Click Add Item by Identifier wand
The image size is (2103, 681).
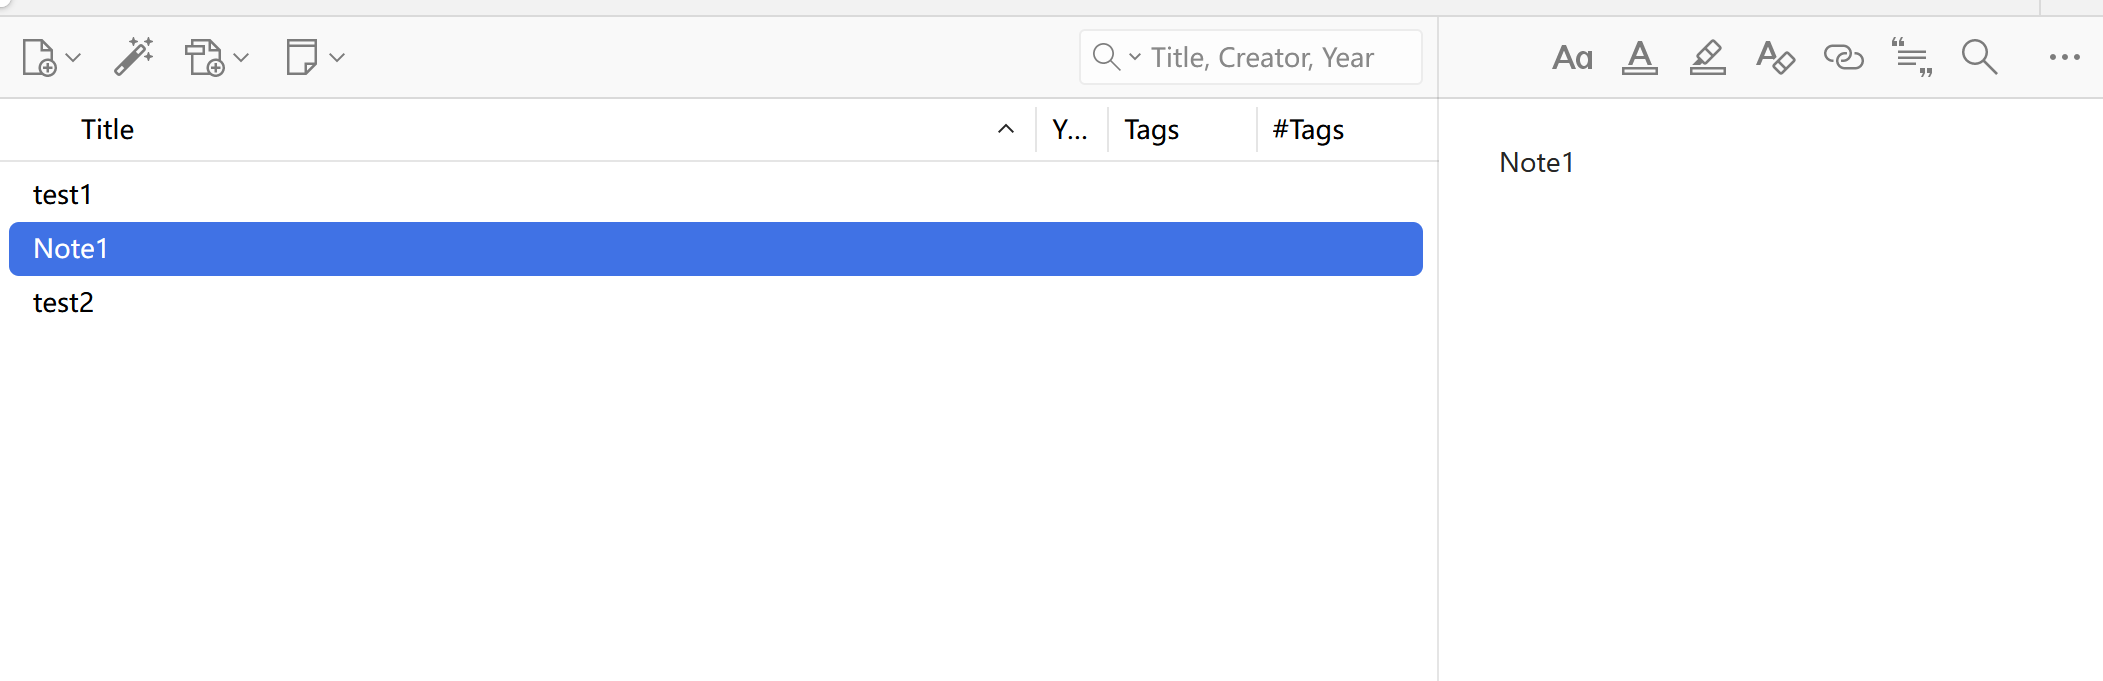click(133, 57)
